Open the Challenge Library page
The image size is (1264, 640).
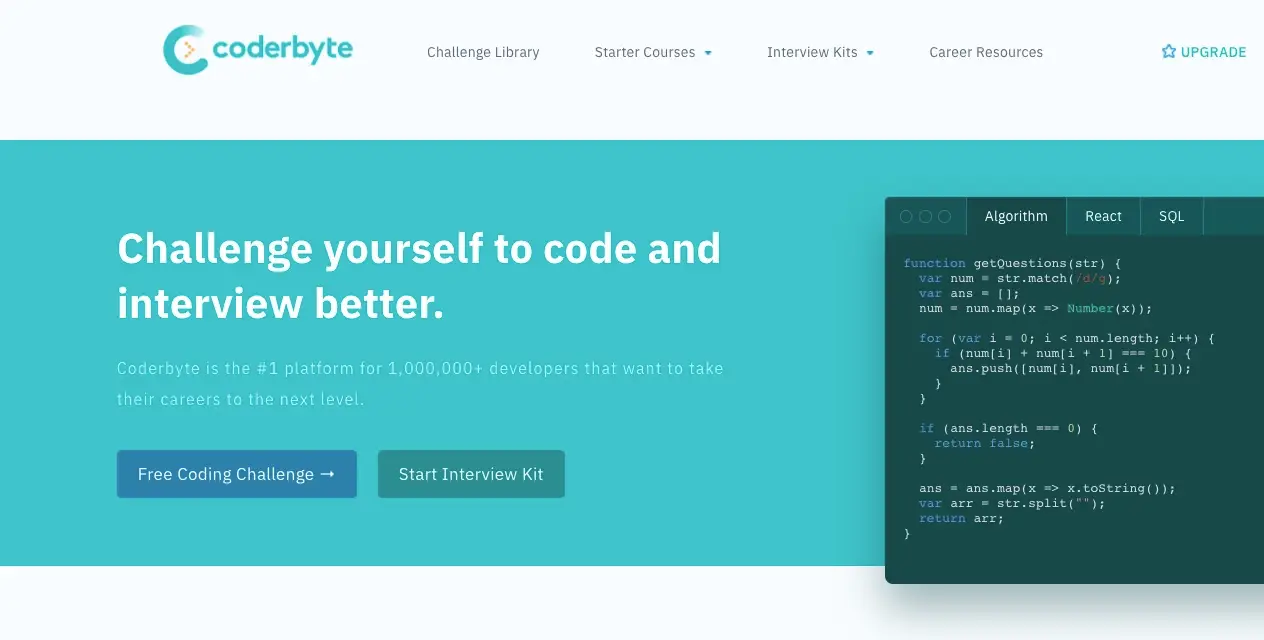click(483, 52)
